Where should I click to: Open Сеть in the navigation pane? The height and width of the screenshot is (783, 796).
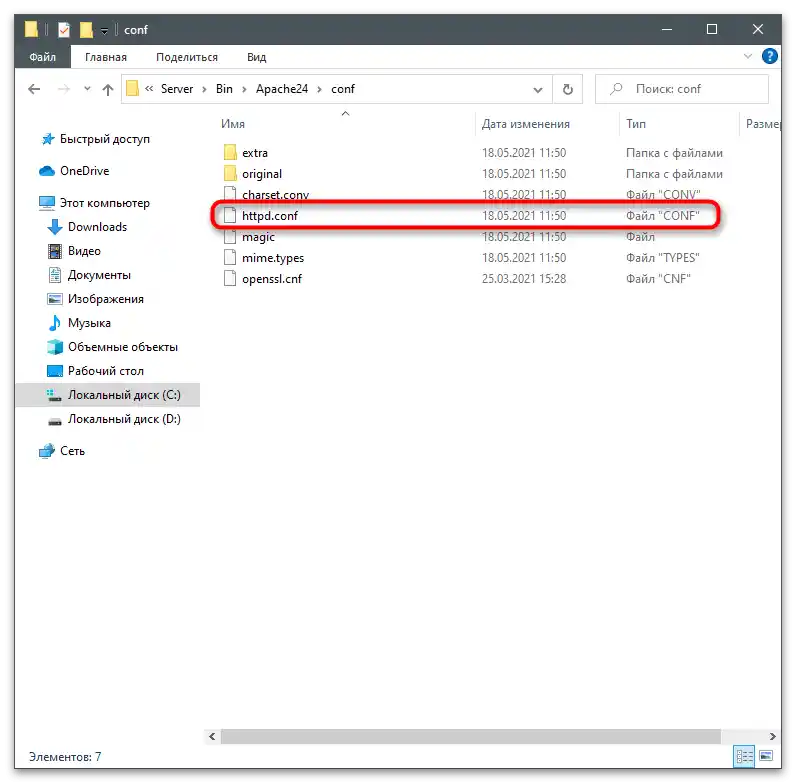[x=72, y=451]
